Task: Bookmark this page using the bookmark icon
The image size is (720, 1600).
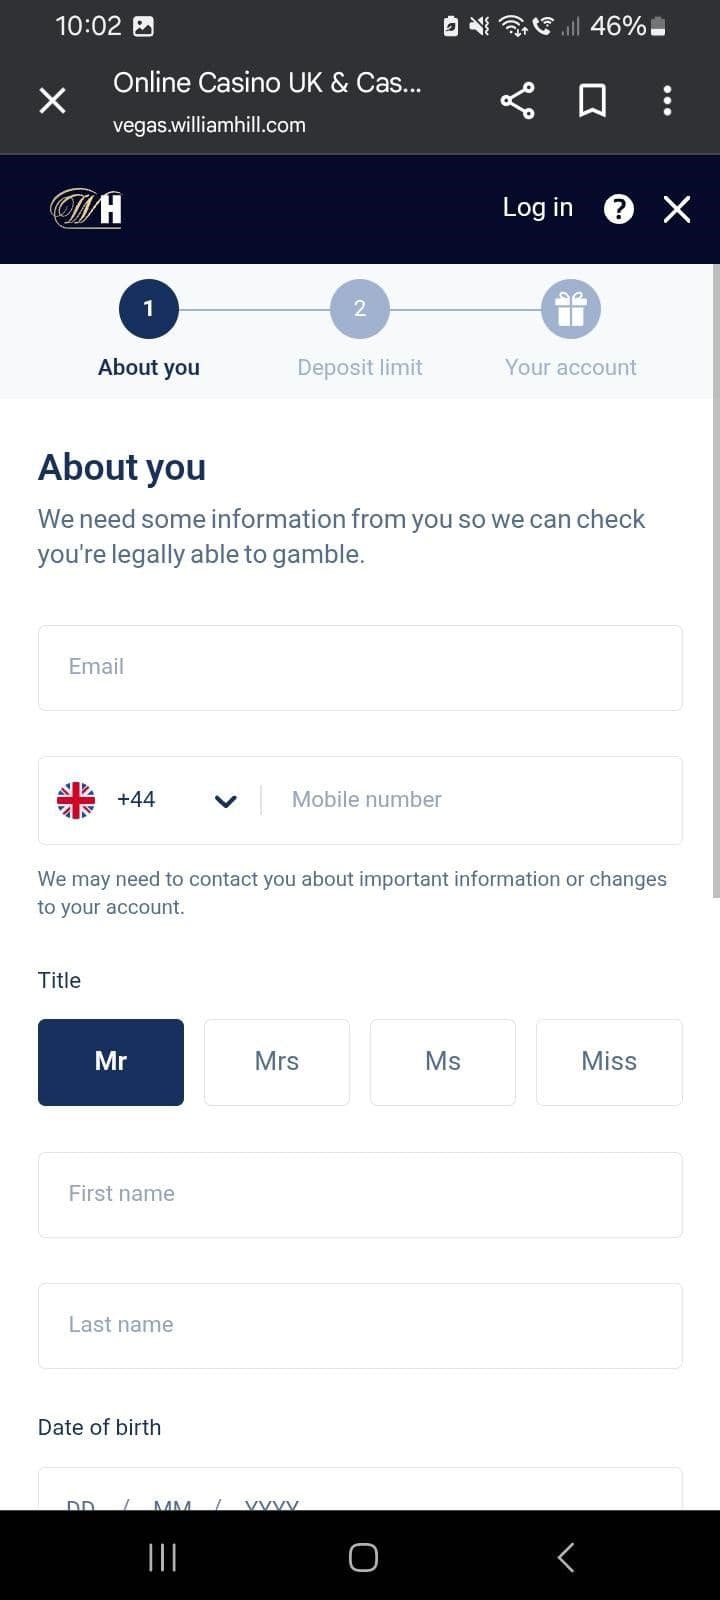Action: pos(592,100)
